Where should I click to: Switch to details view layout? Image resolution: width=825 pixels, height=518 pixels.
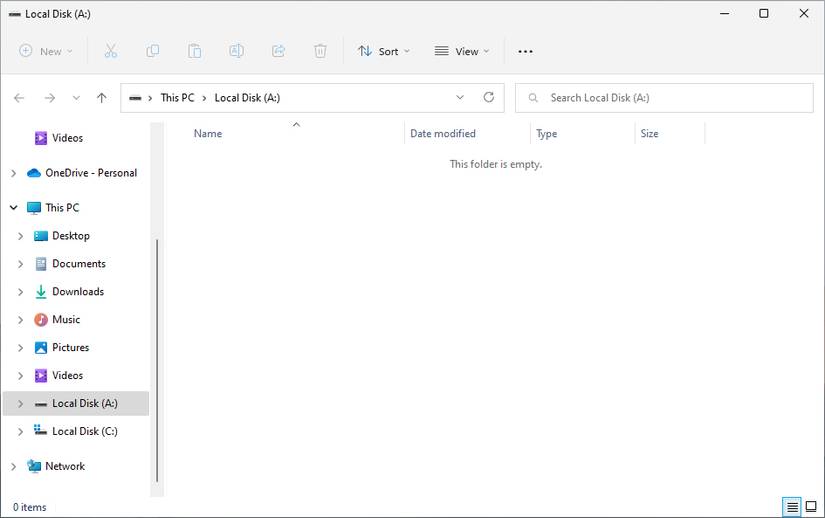[x=792, y=507]
